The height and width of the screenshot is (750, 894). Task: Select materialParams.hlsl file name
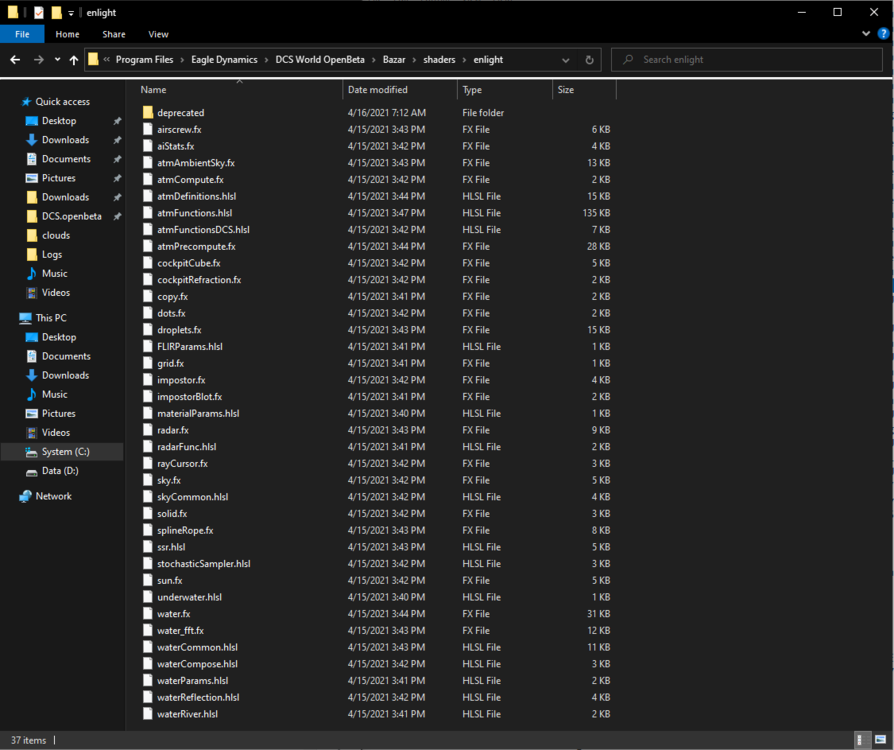(x=198, y=413)
